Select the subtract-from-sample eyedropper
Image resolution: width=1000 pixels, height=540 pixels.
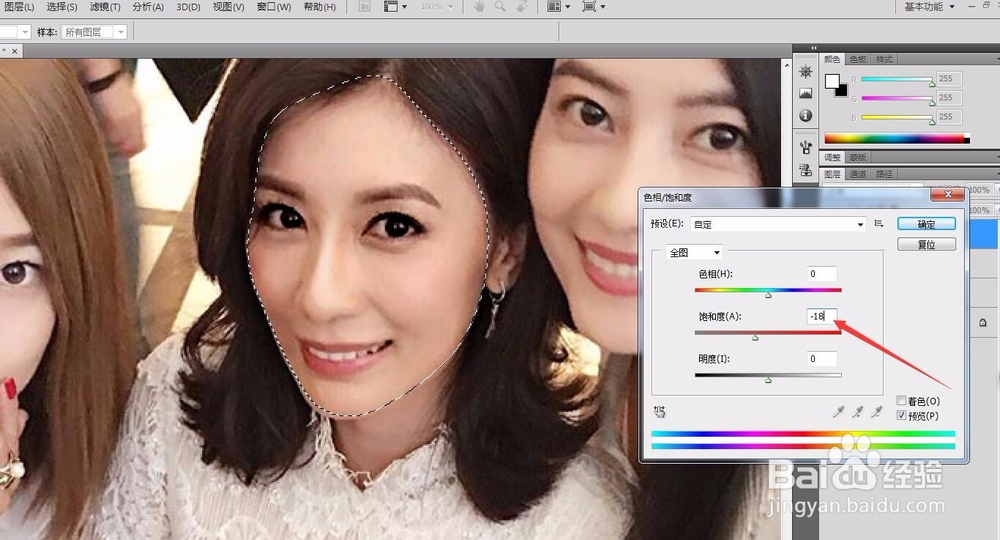pyautogui.click(x=877, y=412)
